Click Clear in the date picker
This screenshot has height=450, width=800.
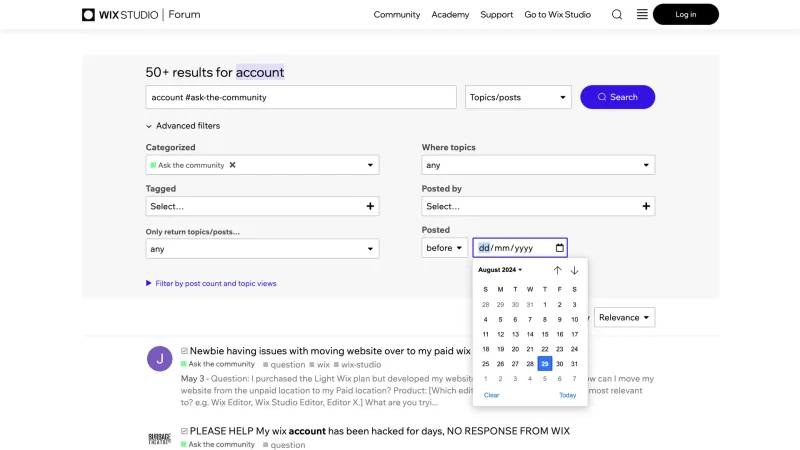491,395
